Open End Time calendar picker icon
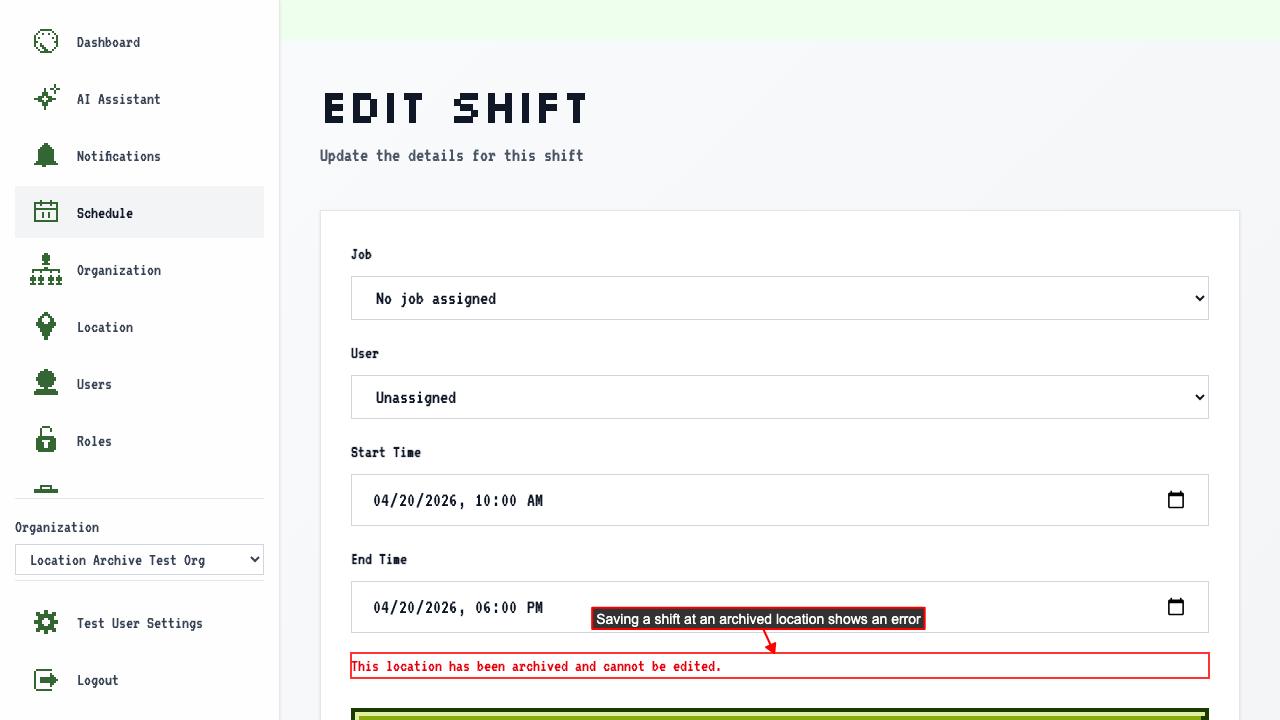 pos(1176,607)
